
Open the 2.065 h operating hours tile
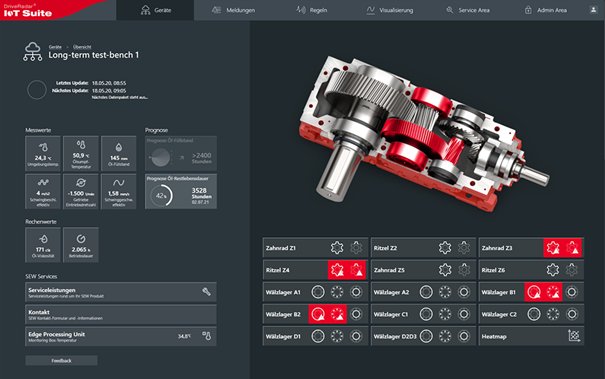(81, 245)
